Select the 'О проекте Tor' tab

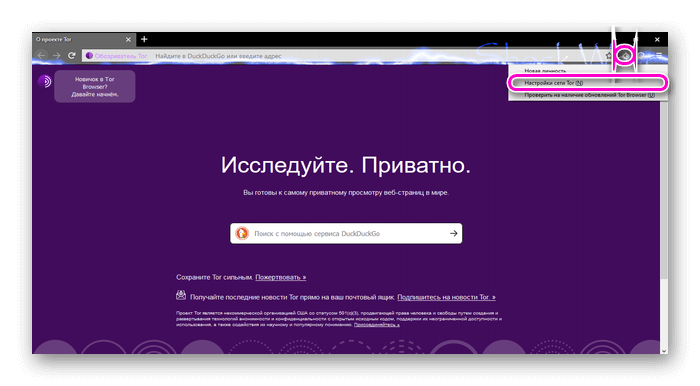click(83, 40)
